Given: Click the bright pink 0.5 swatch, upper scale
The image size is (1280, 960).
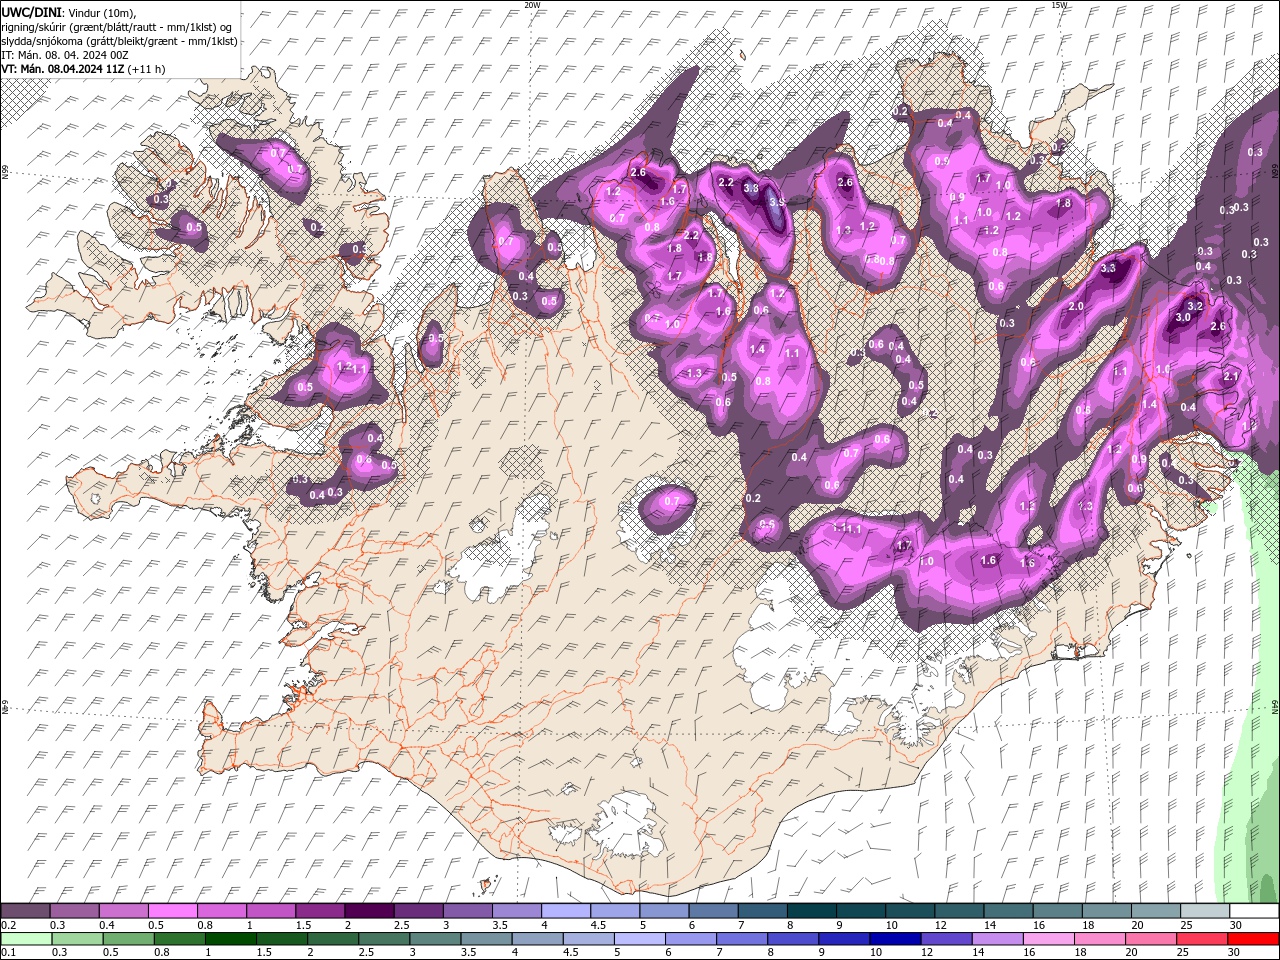Looking at the screenshot, I should (172, 911).
